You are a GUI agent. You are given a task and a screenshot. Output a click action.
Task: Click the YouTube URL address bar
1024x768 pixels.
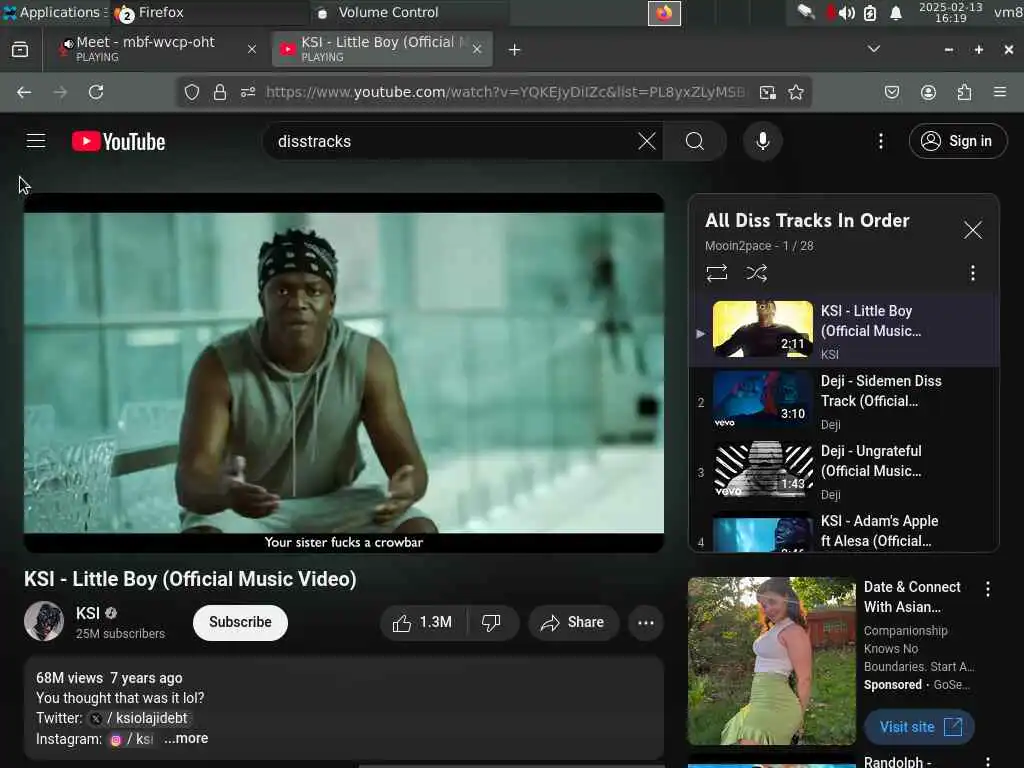click(504, 92)
